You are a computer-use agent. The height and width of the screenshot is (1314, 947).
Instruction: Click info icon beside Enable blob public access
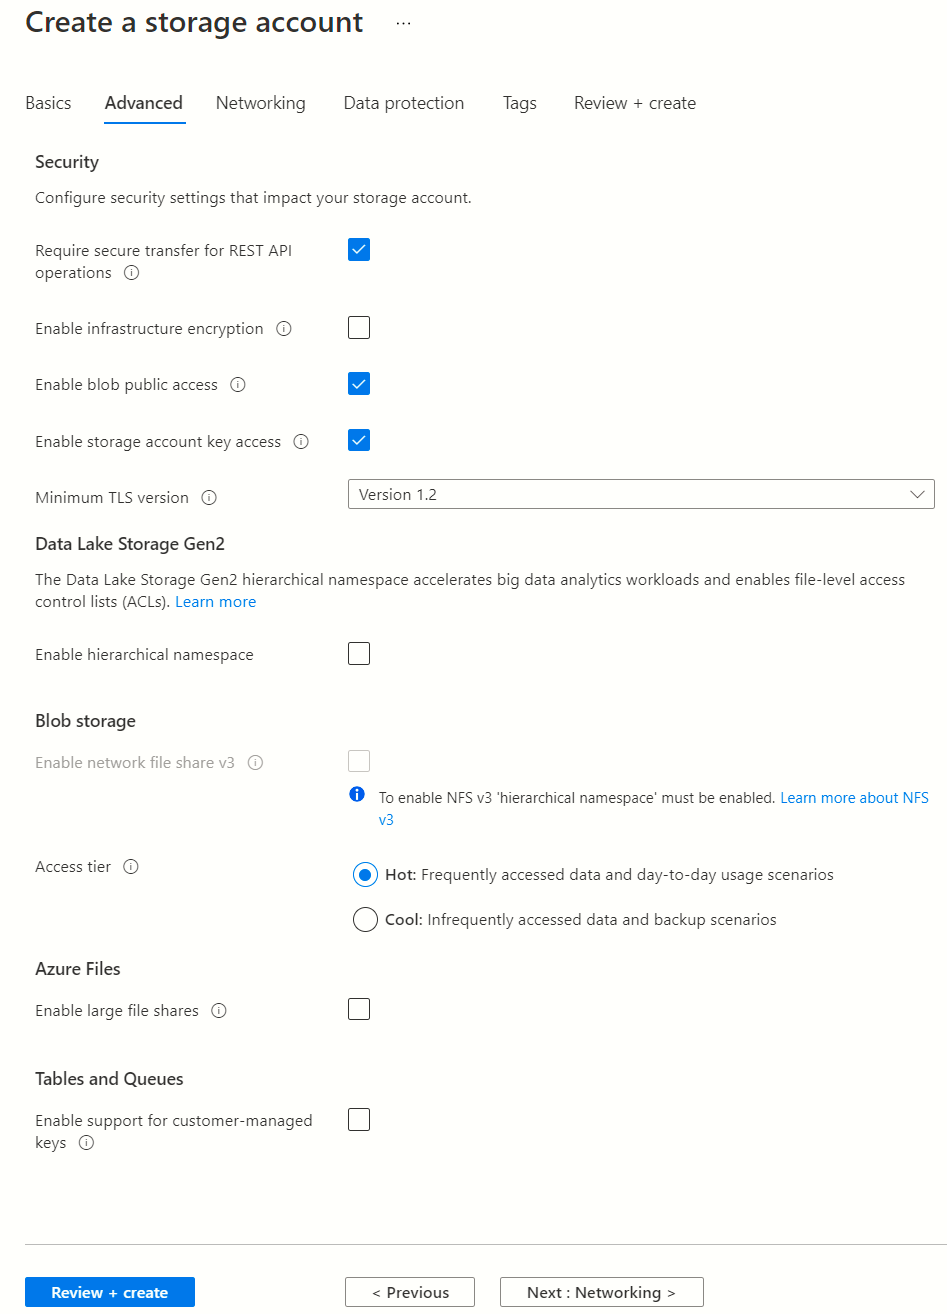point(238,385)
